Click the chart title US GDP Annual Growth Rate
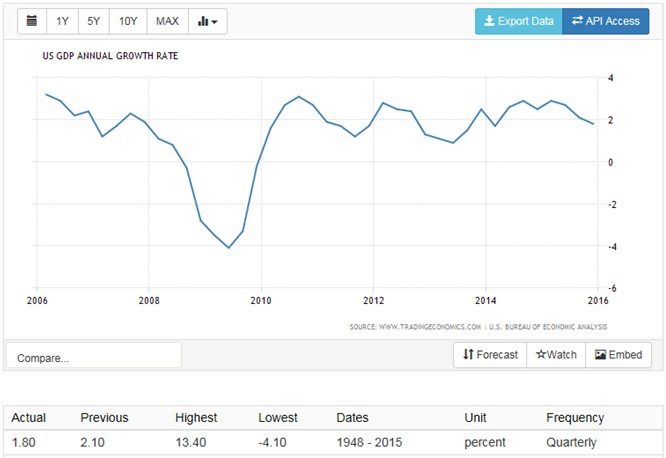The width and height of the screenshot is (666, 458). pos(110,56)
